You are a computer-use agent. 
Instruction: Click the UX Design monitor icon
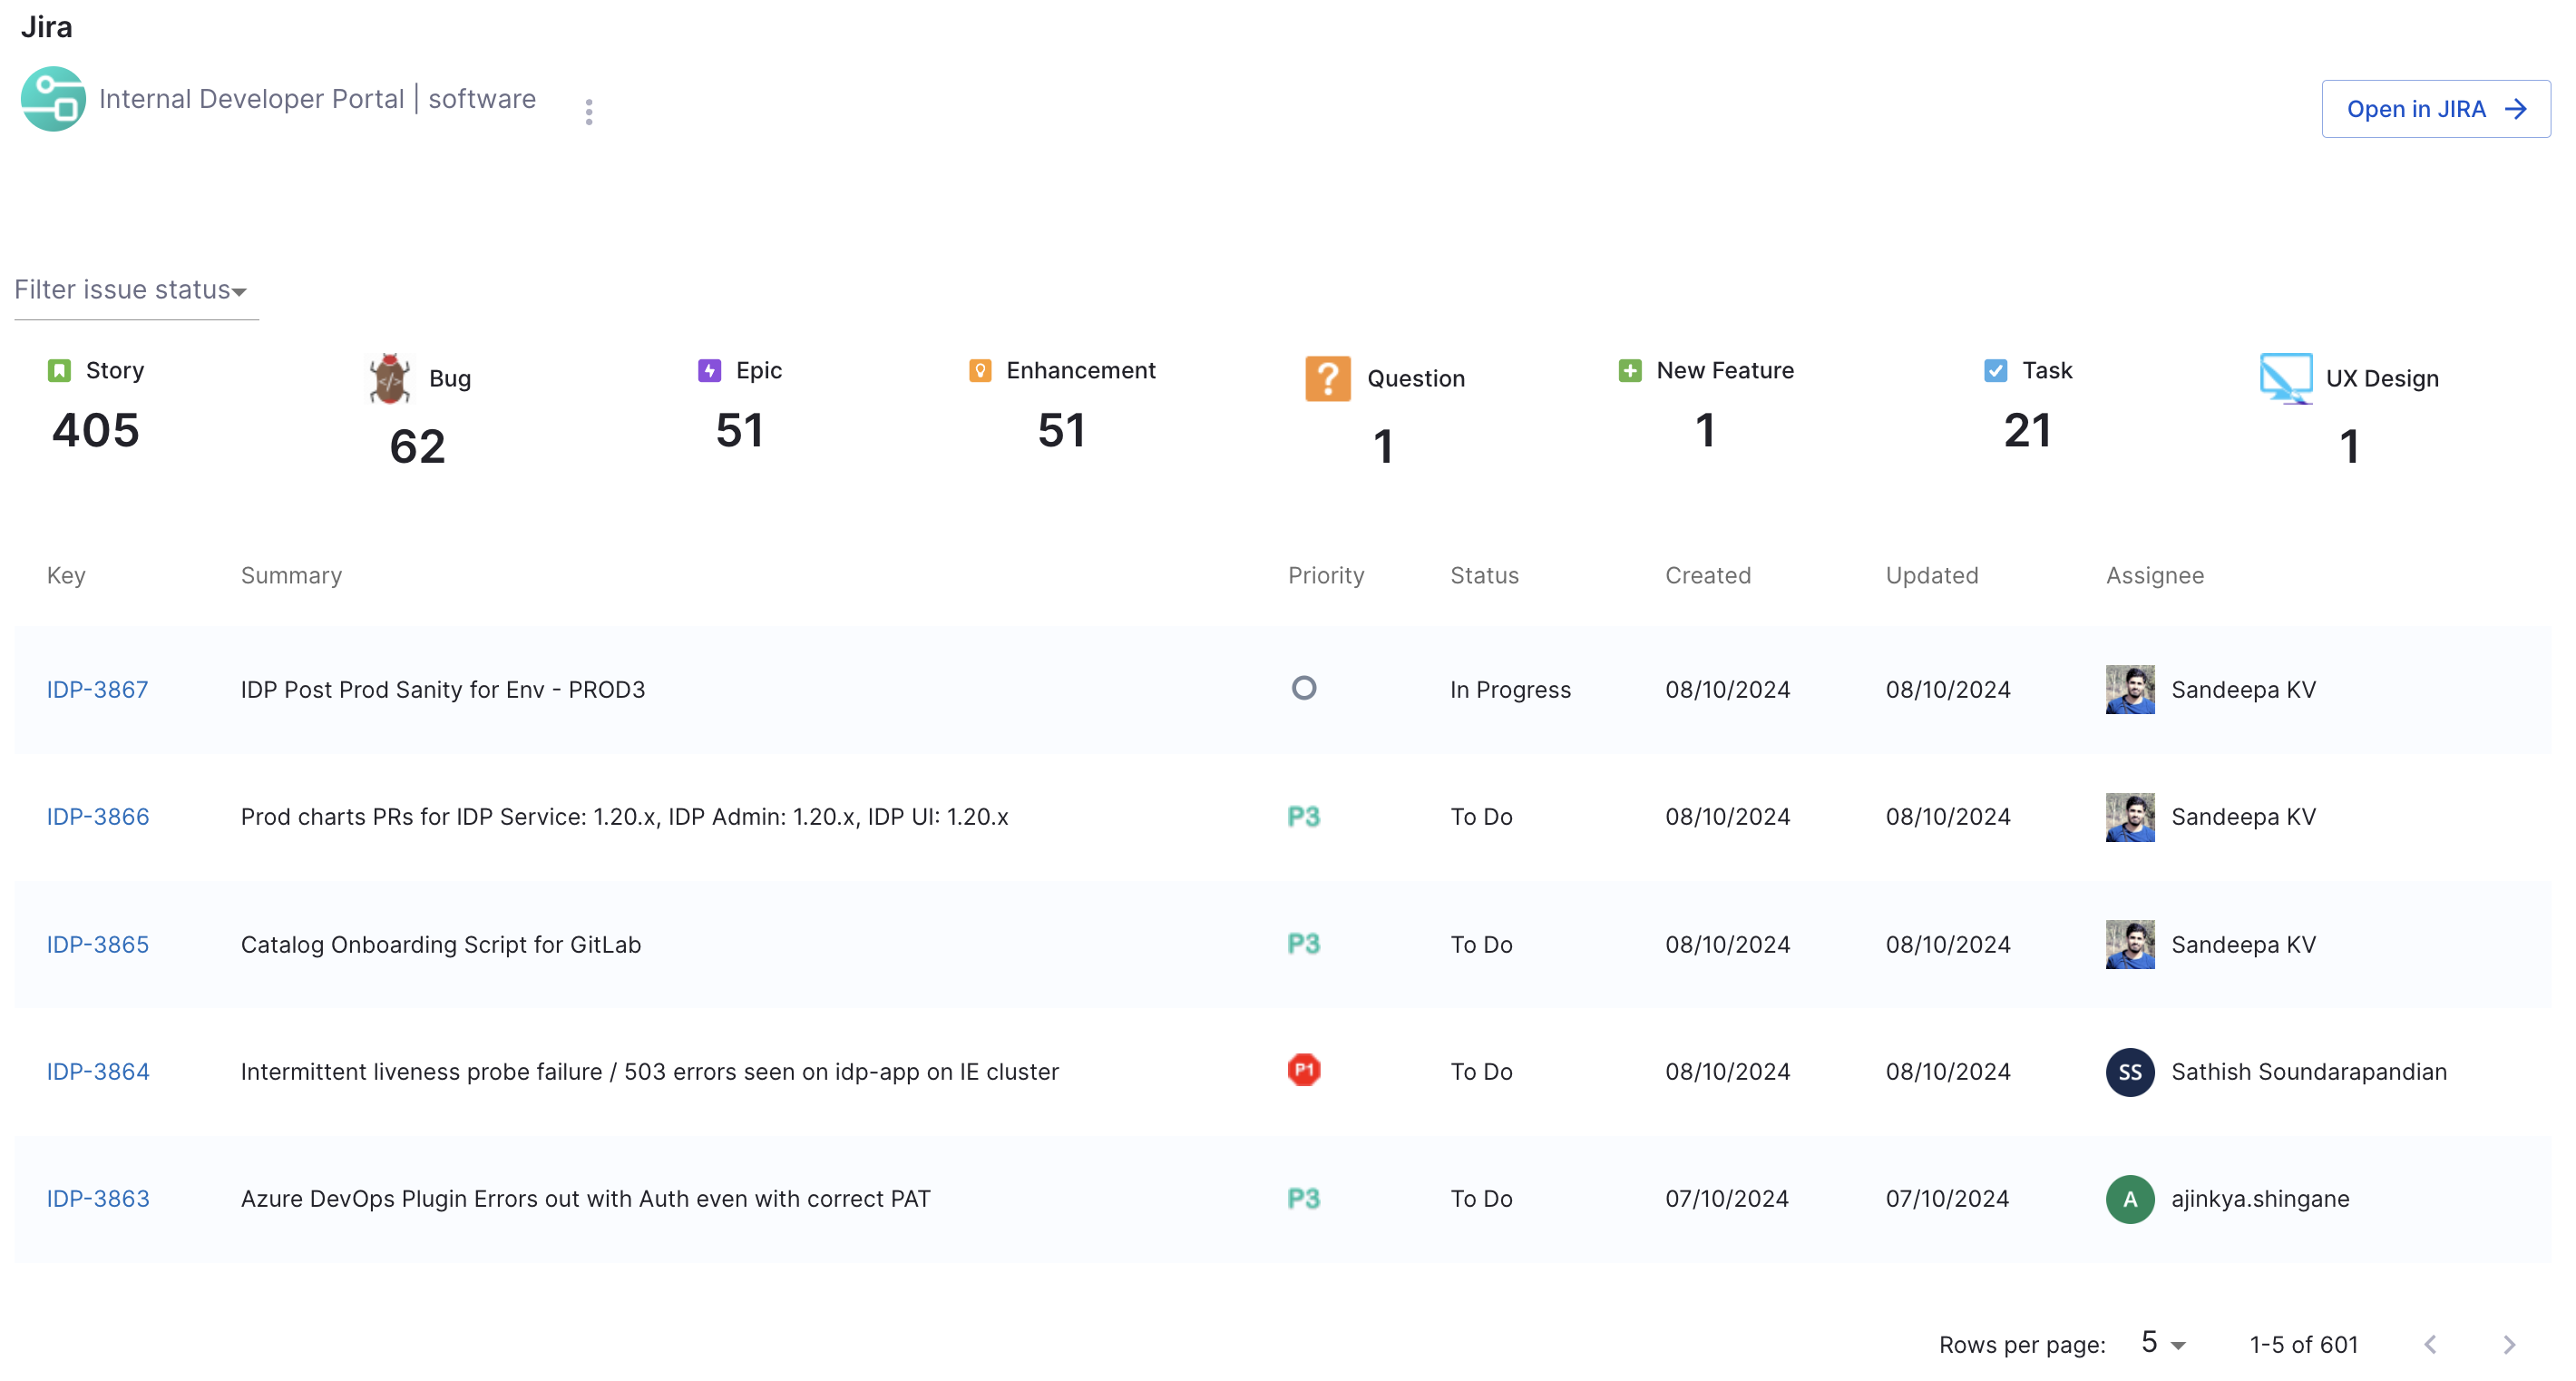pyautogui.click(x=2285, y=379)
